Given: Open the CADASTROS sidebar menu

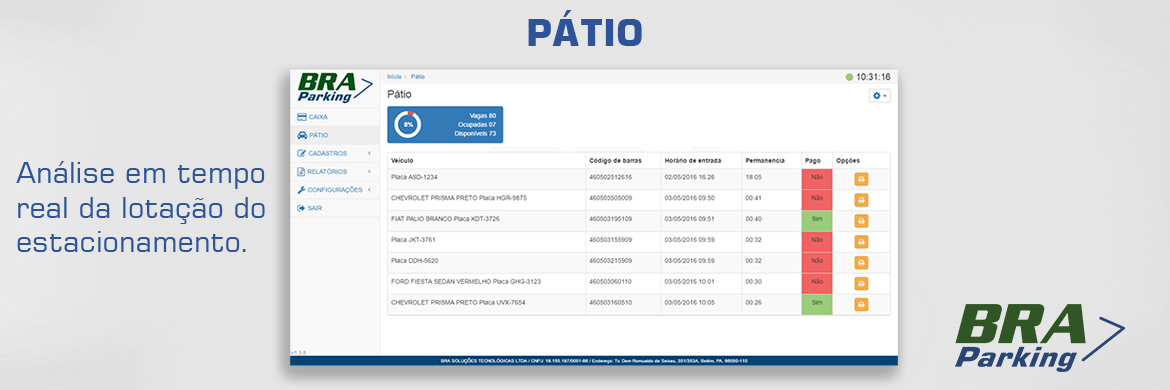Looking at the screenshot, I should (335, 154).
